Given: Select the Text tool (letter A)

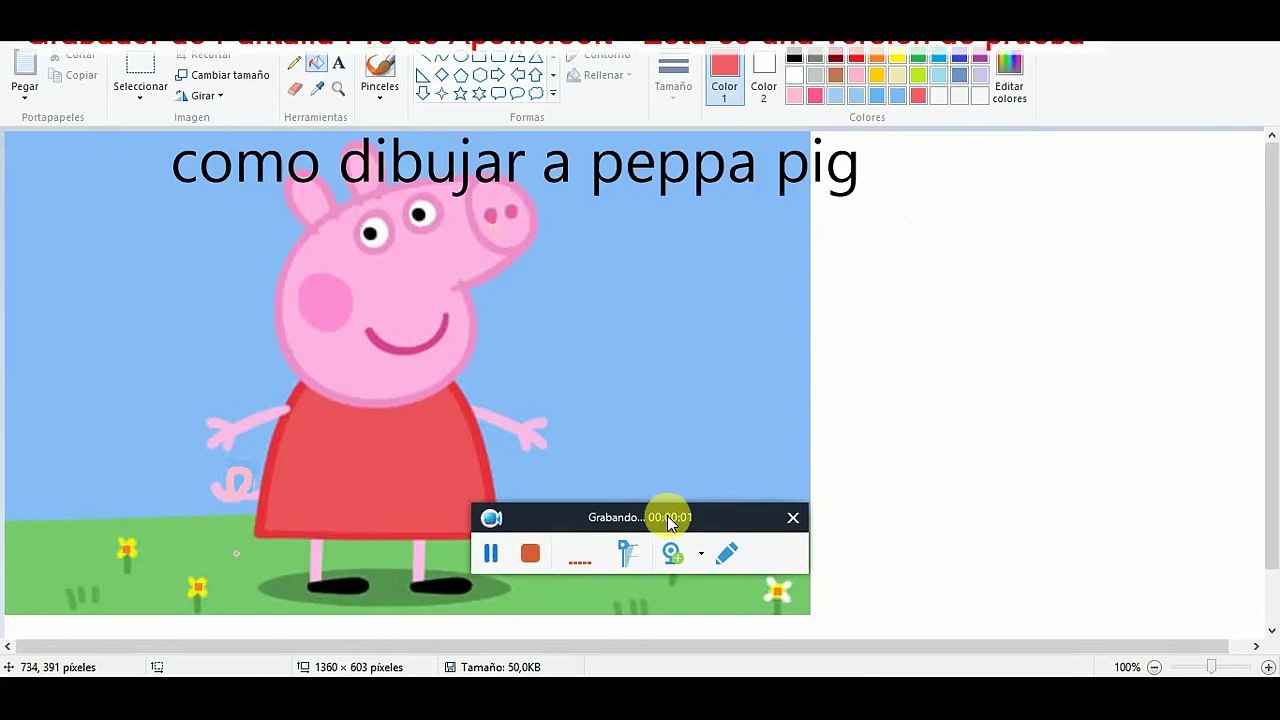Looking at the screenshot, I should pos(338,64).
